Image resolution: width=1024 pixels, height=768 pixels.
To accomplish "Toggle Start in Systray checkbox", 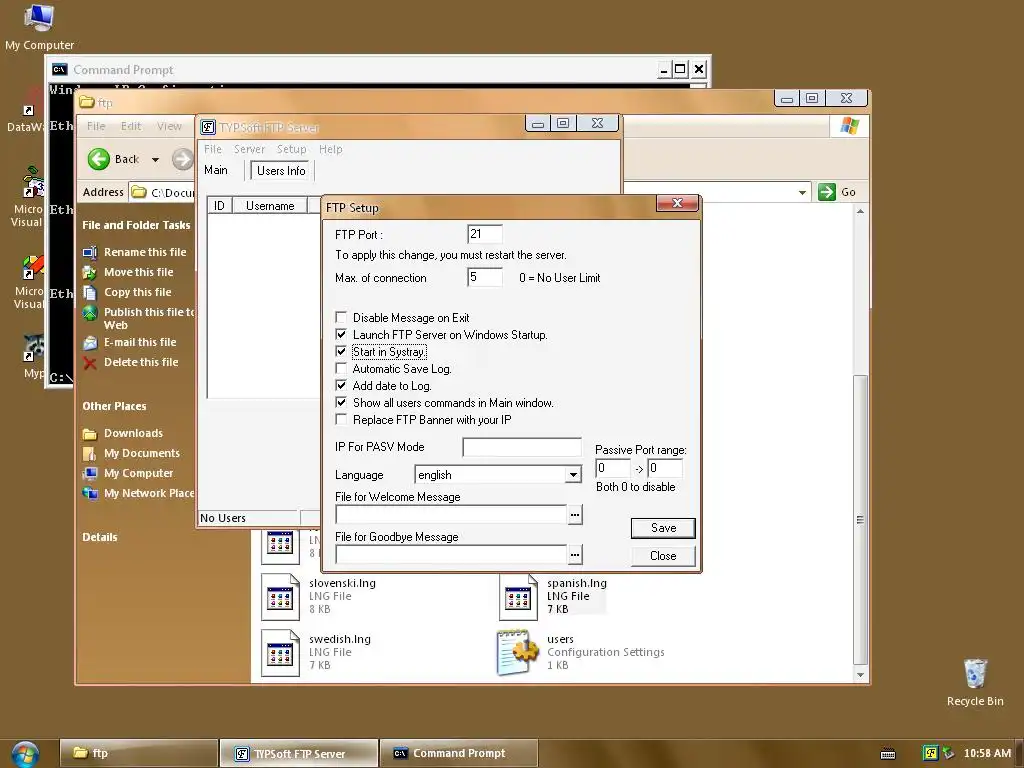I will click(341, 351).
